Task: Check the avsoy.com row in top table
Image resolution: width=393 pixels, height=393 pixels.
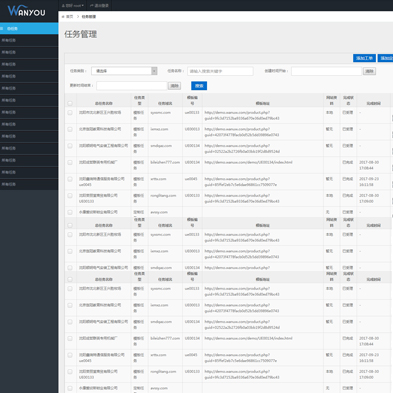Action: [x=70, y=212]
